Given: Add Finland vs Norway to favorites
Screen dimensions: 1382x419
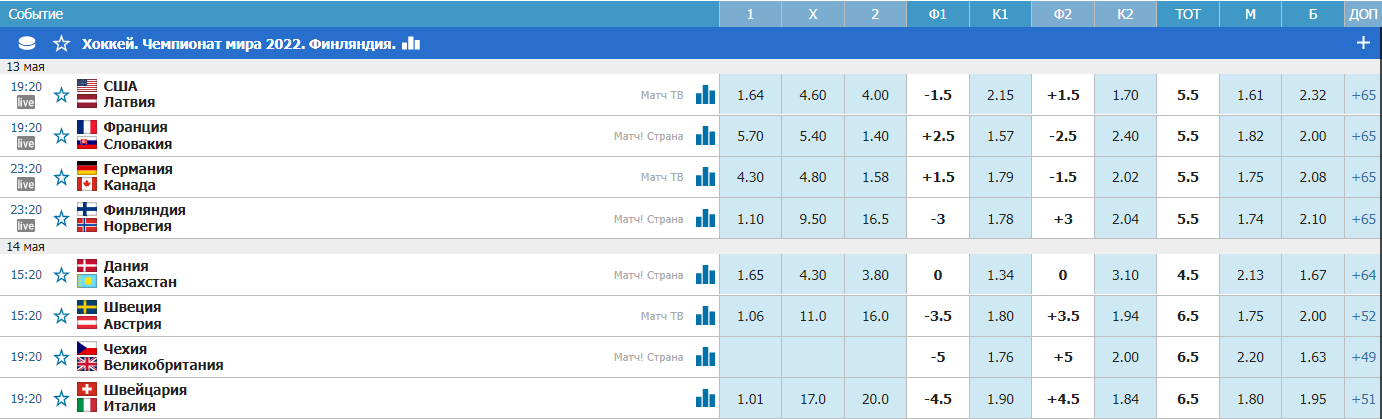Looking at the screenshot, I should (x=62, y=219).
